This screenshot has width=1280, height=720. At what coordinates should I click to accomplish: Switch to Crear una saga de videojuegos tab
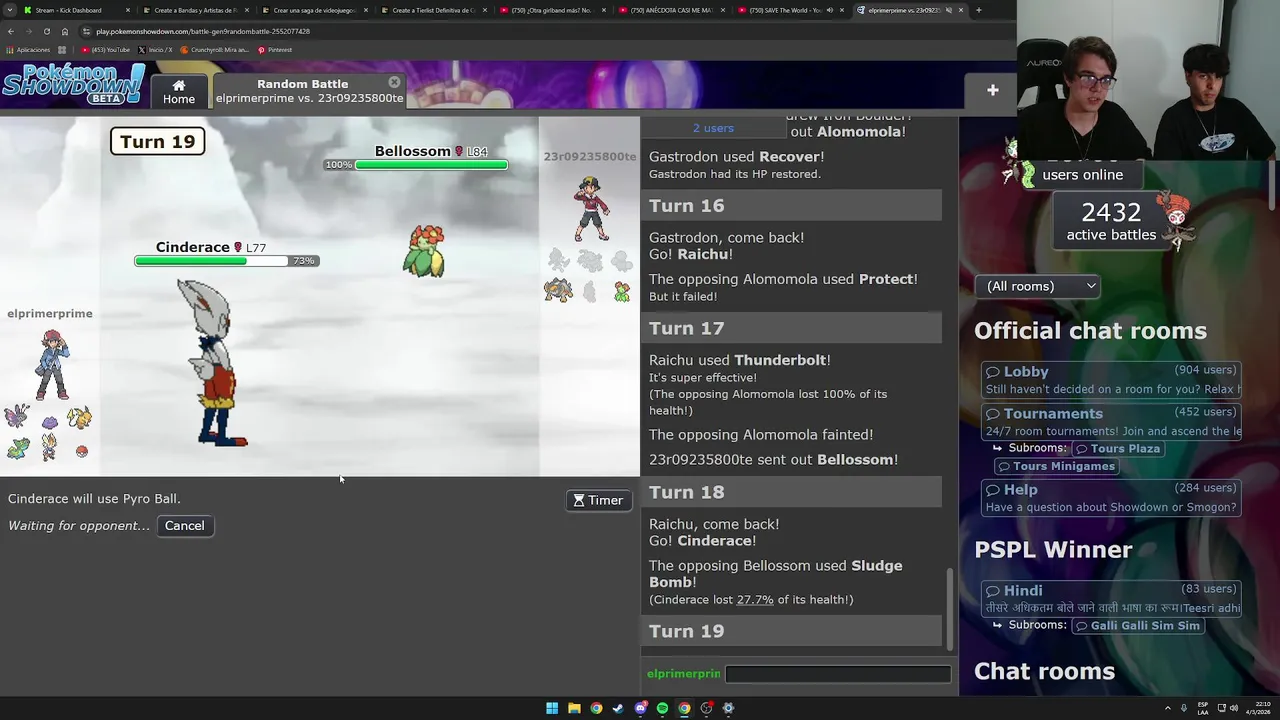[314, 10]
